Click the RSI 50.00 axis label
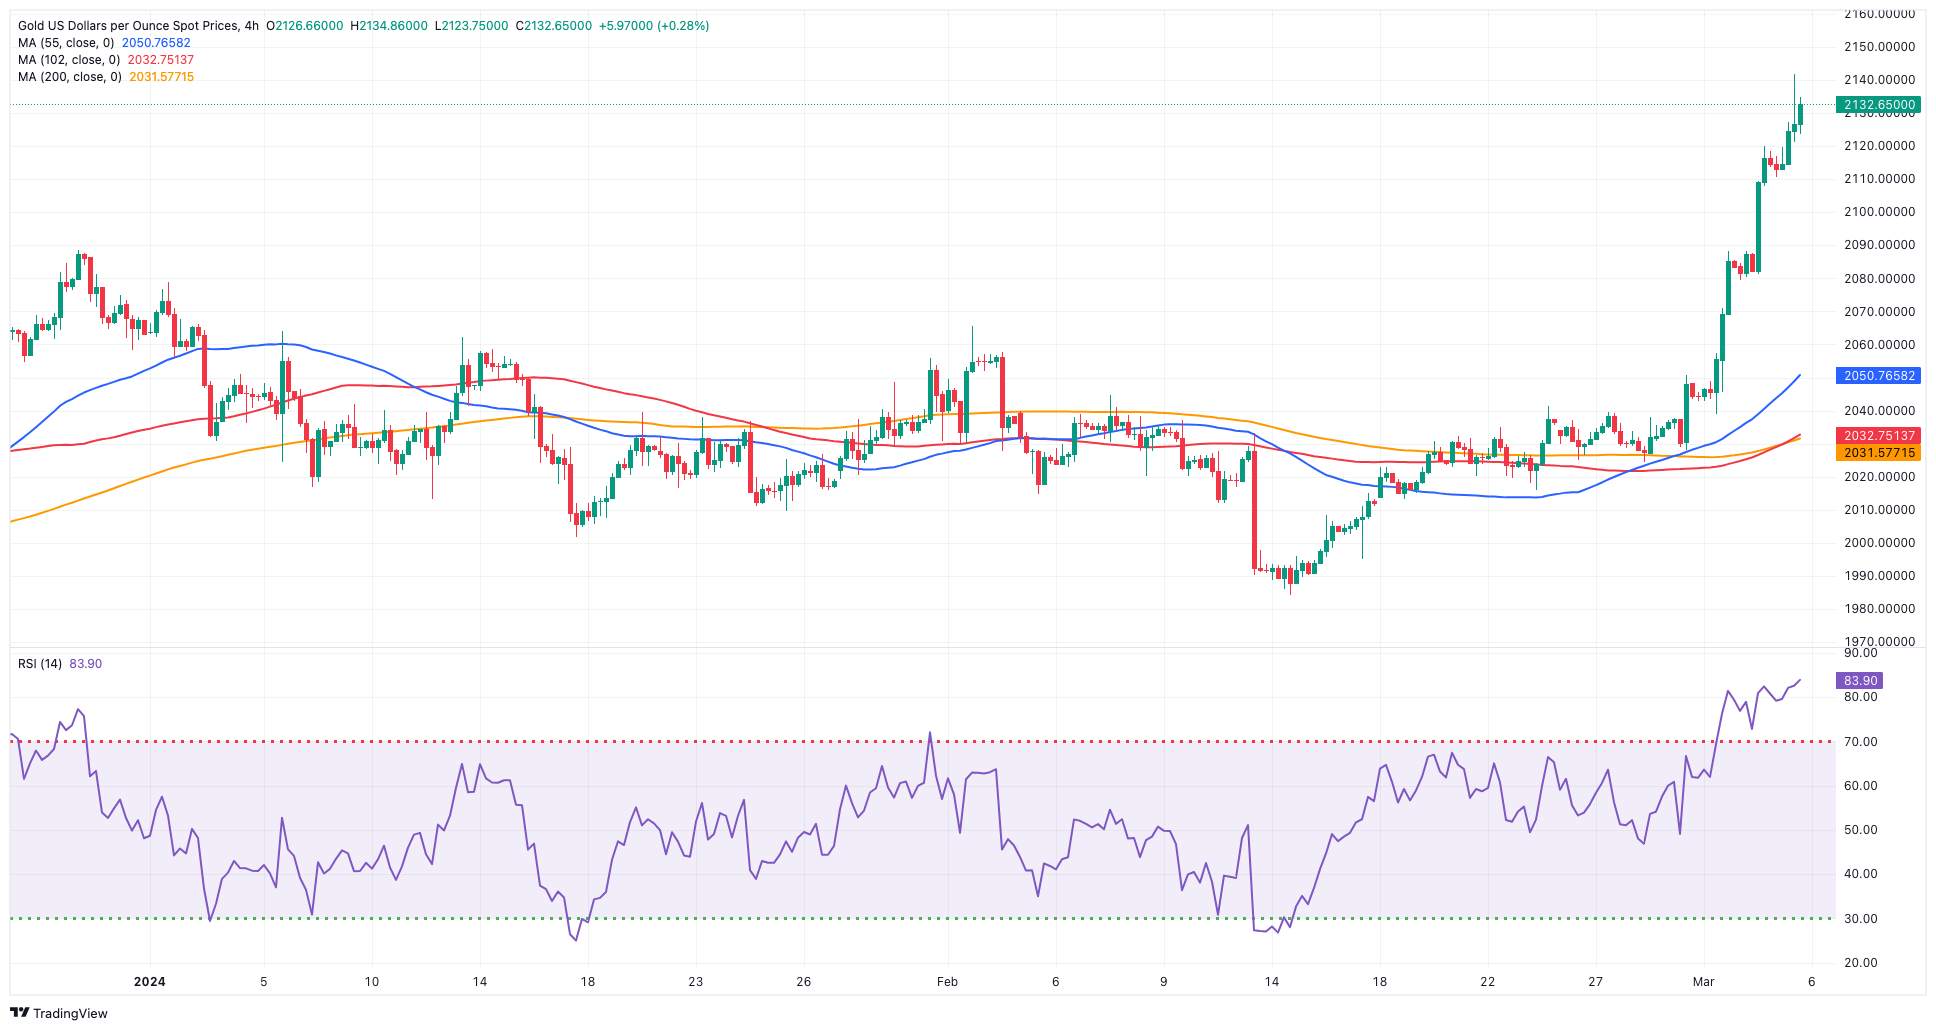Viewport: 1936px width, 1030px height. coord(1861,830)
